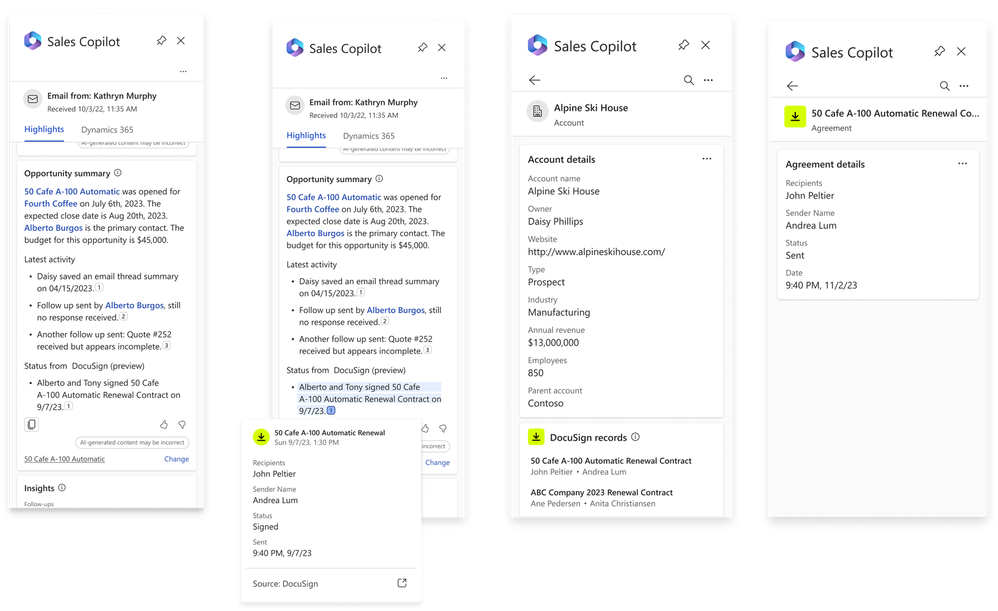Click the Status value Sent in Agreement details
998x611 pixels.
795,255
